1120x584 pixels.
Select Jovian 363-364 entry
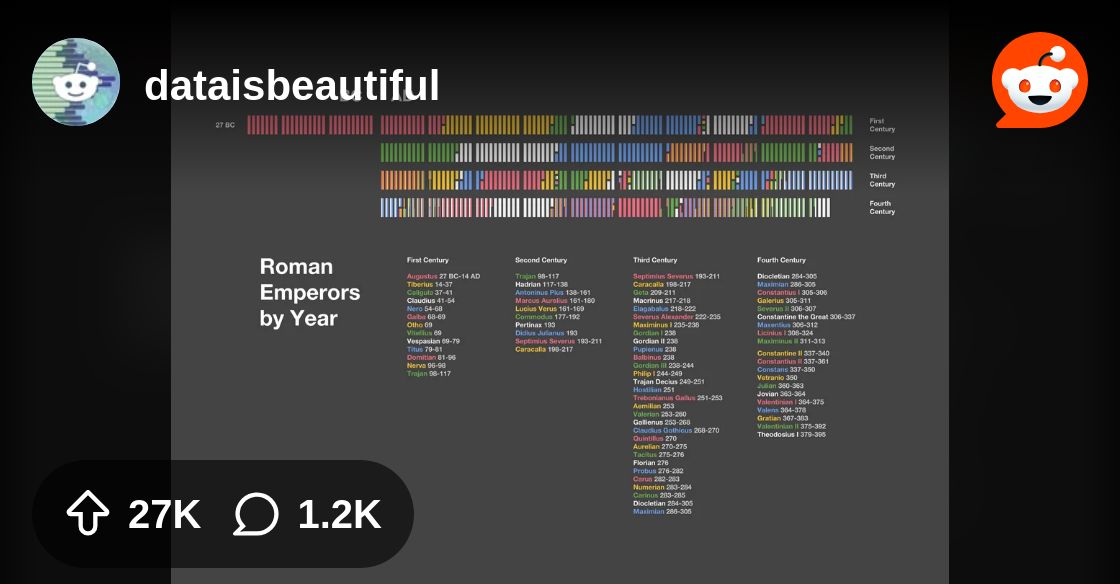[781, 393]
